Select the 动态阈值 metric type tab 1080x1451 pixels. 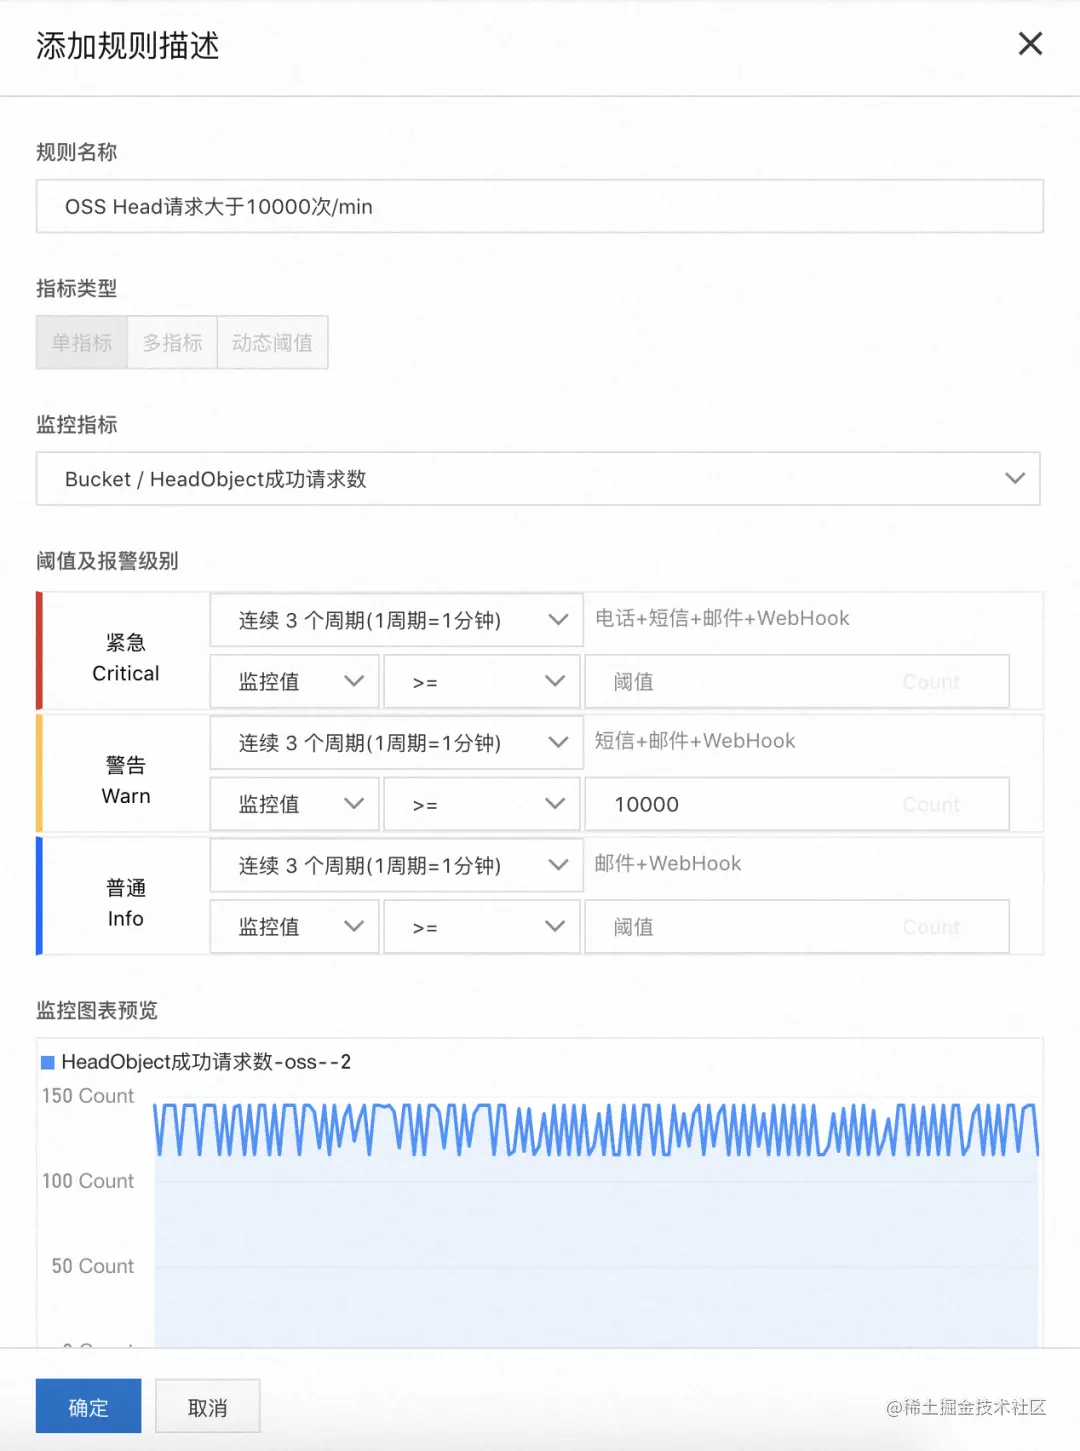pos(272,343)
